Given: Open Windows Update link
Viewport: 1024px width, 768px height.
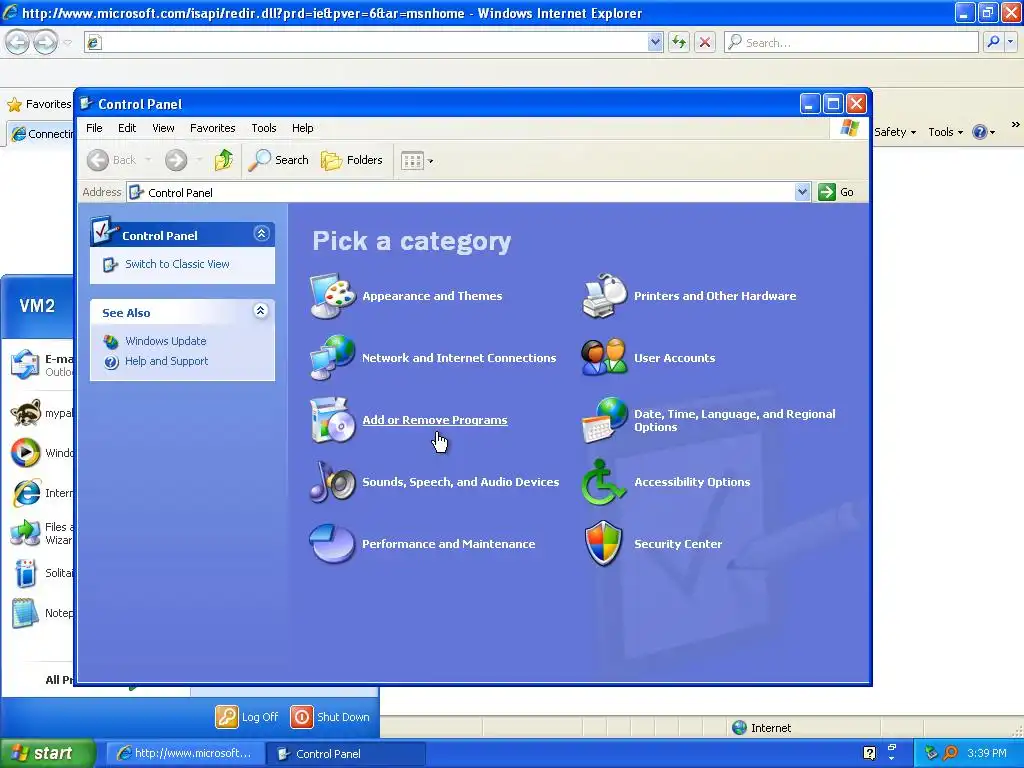Looking at the screenshot, I should (x=165, y=341).
